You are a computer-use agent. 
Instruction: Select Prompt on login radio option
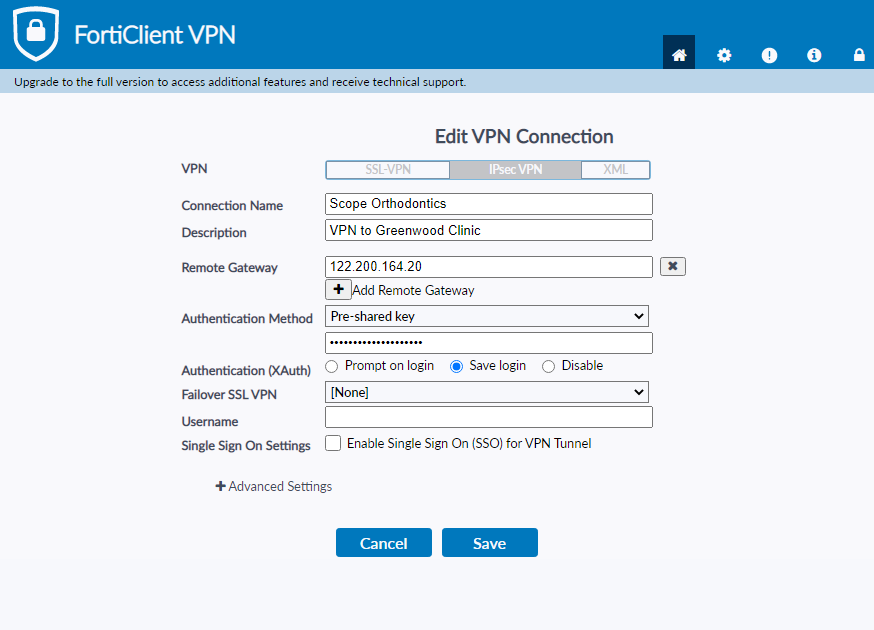[x=332, y=366]
